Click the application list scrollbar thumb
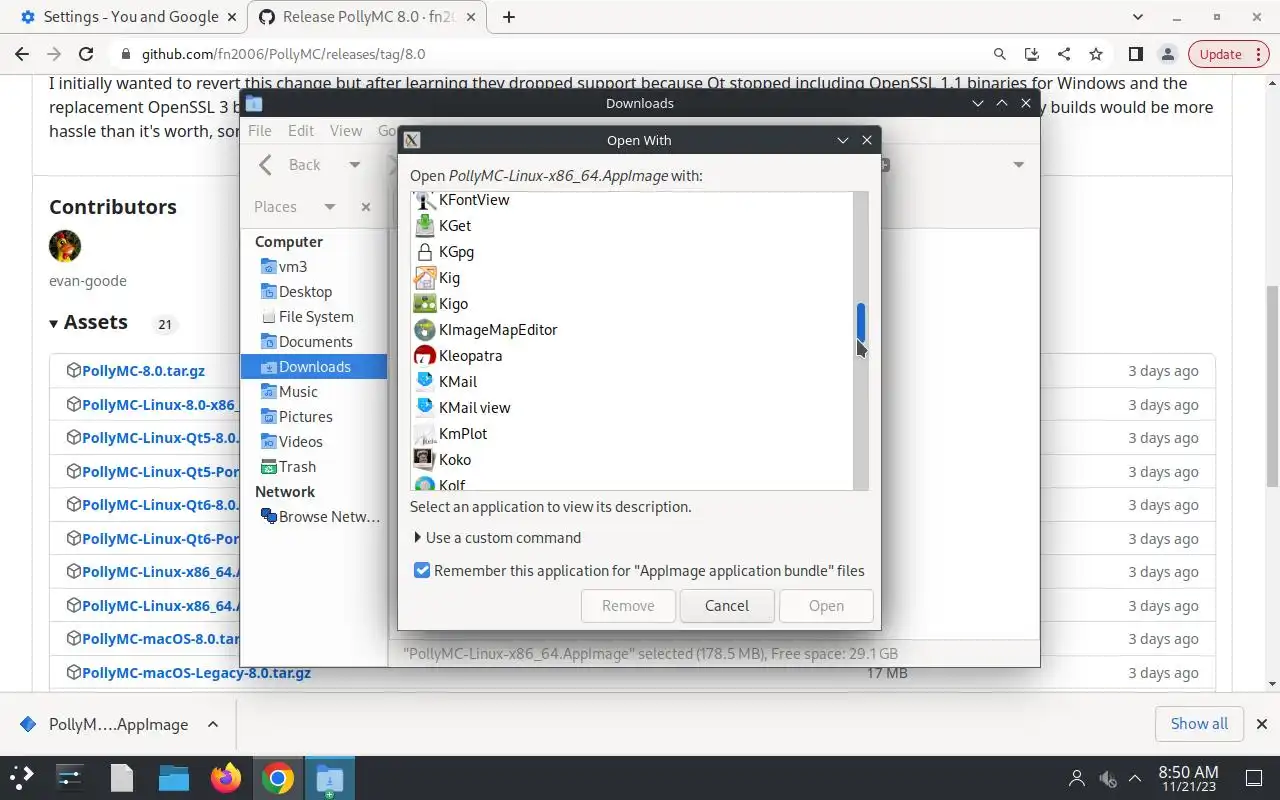Viewport: 1280px width, 800px height. point(860,322)
